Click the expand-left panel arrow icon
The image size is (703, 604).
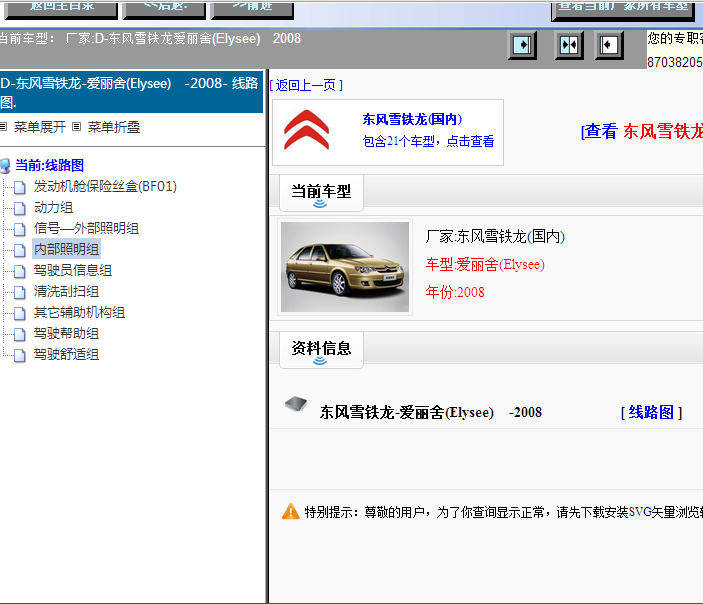pyautogui.click(x=609, y=45)
